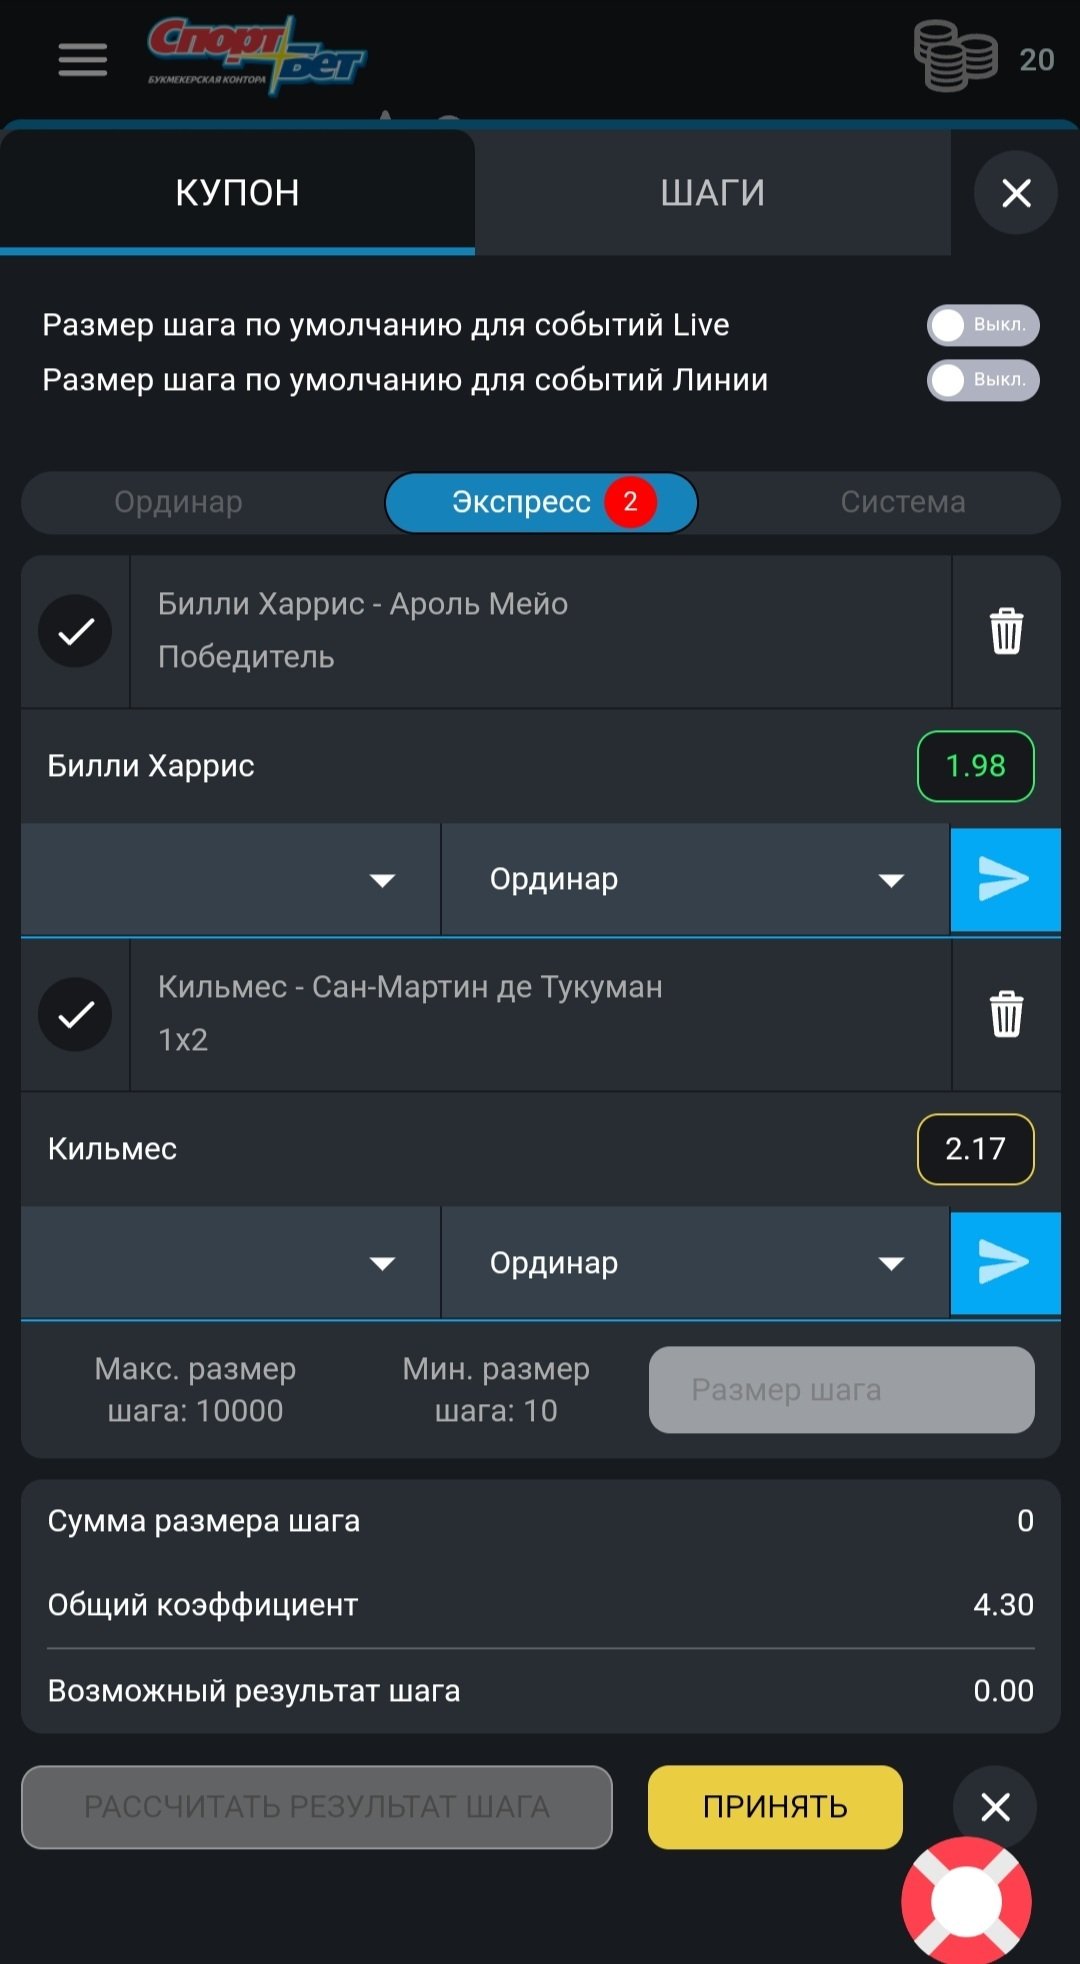
Task: Select the Система bet type tab
Action: point(902,502)
